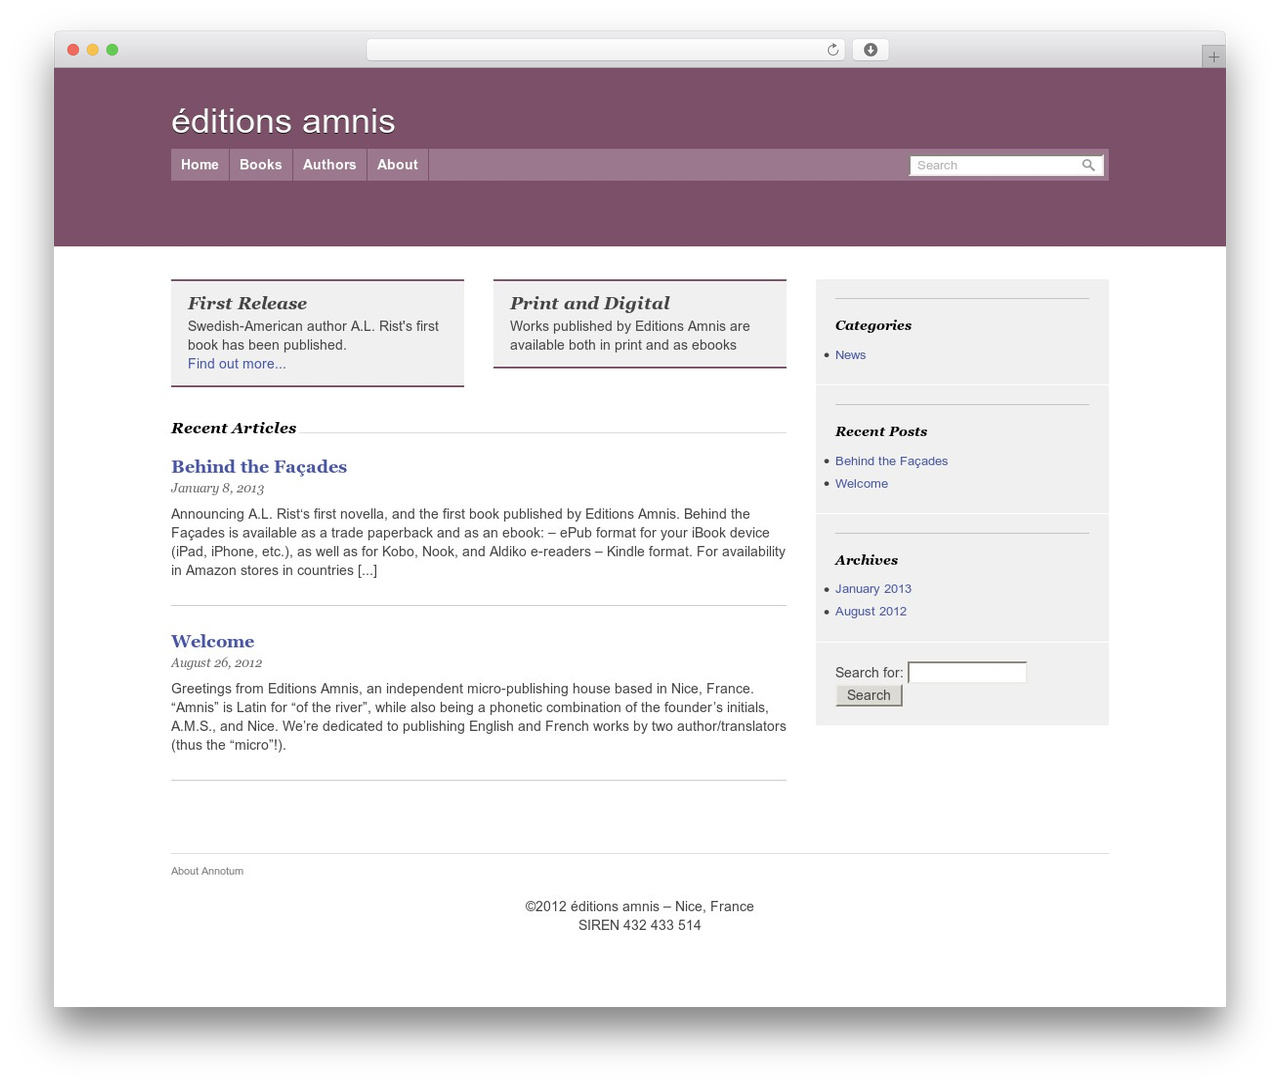Image resolution: width=1280 pixels, height=1084 pixels.
Task: Close the browser window with red button
Action: (73, 50)
